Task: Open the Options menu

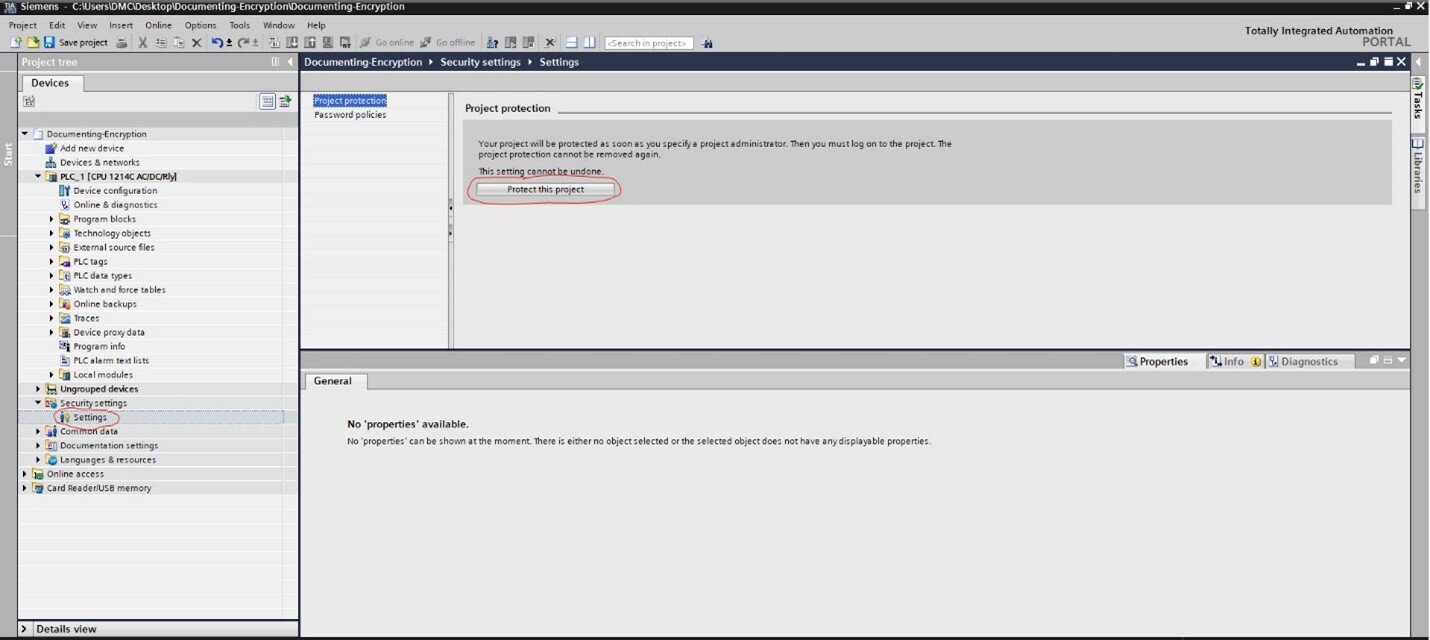Action: coord(200,25)
